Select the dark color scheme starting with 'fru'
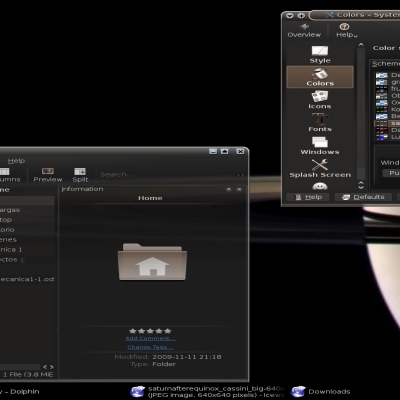 [x=387, y=89]
